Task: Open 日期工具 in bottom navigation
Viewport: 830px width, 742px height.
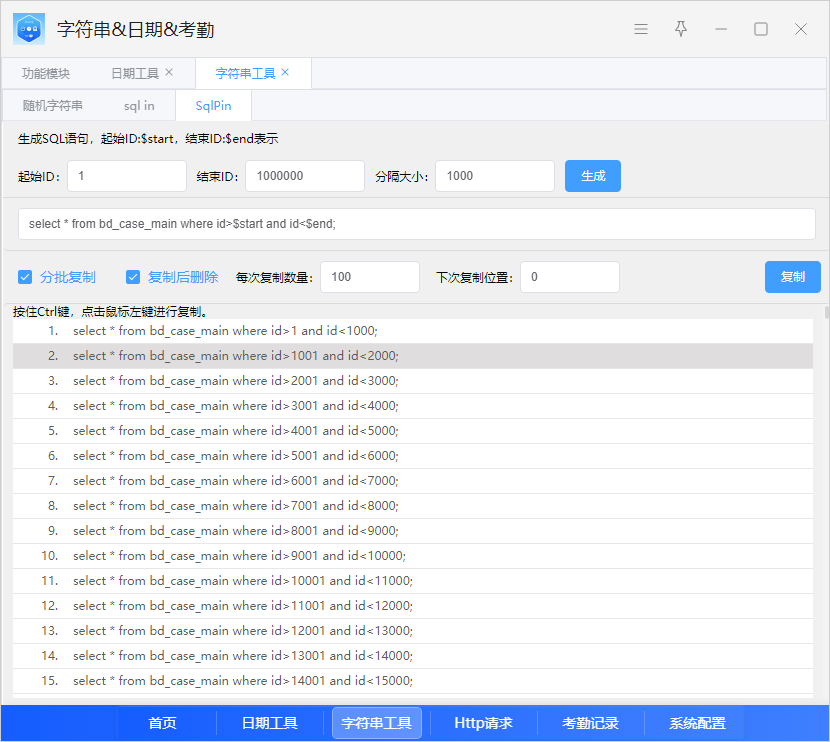Action: [270, 723]
